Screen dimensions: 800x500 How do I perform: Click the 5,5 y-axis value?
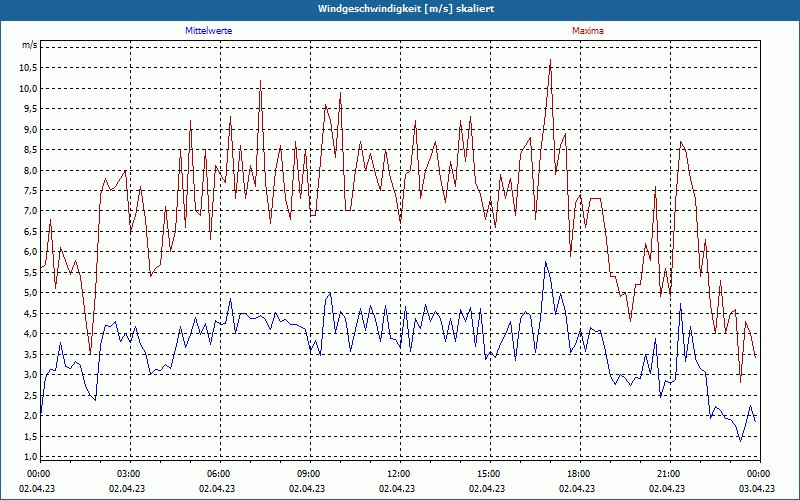click(30, 272)
